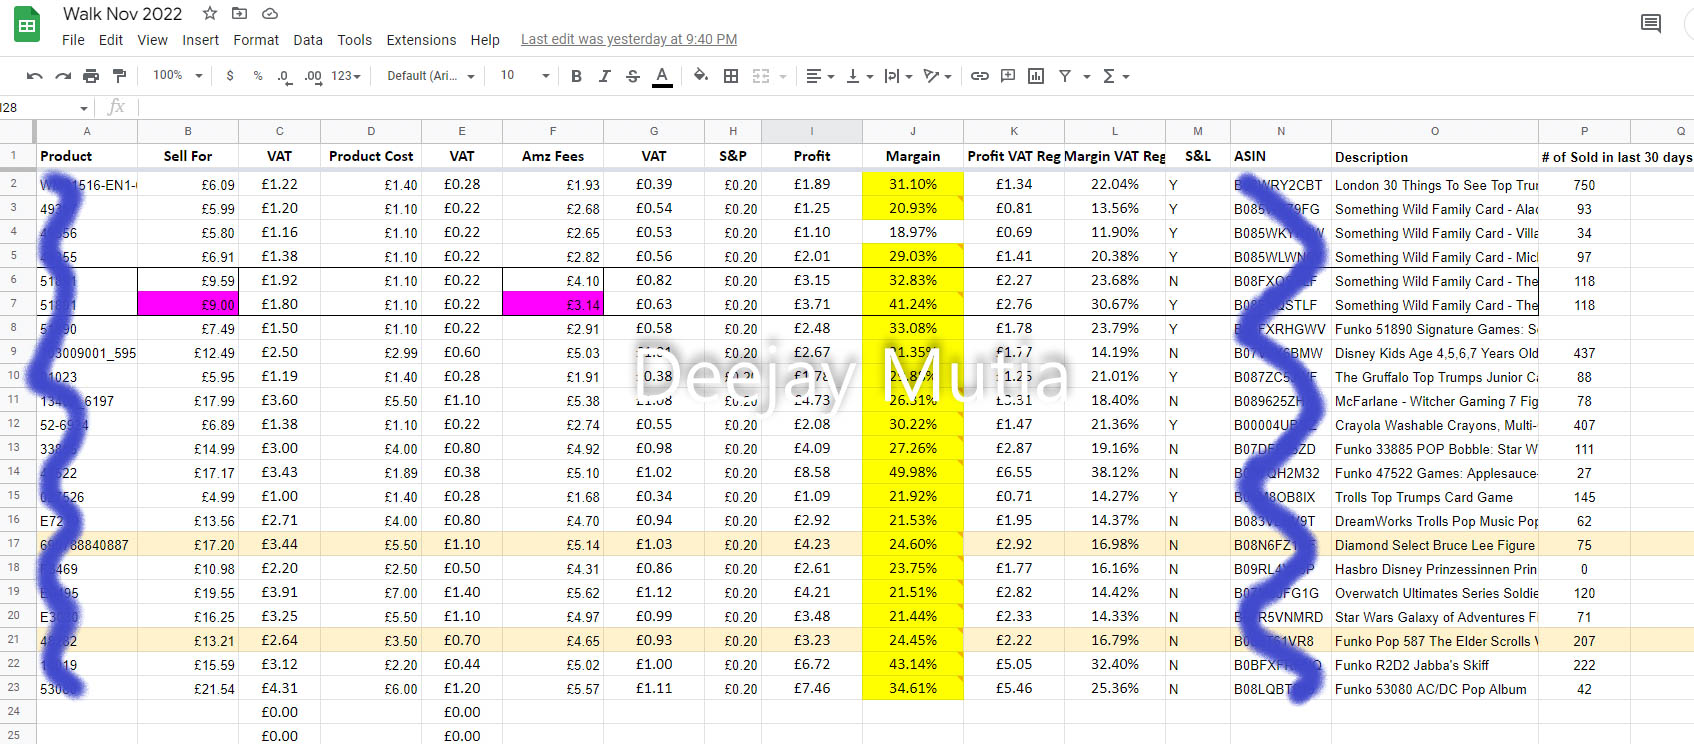
Task: Open vertical align options
Action: (859, 76)
